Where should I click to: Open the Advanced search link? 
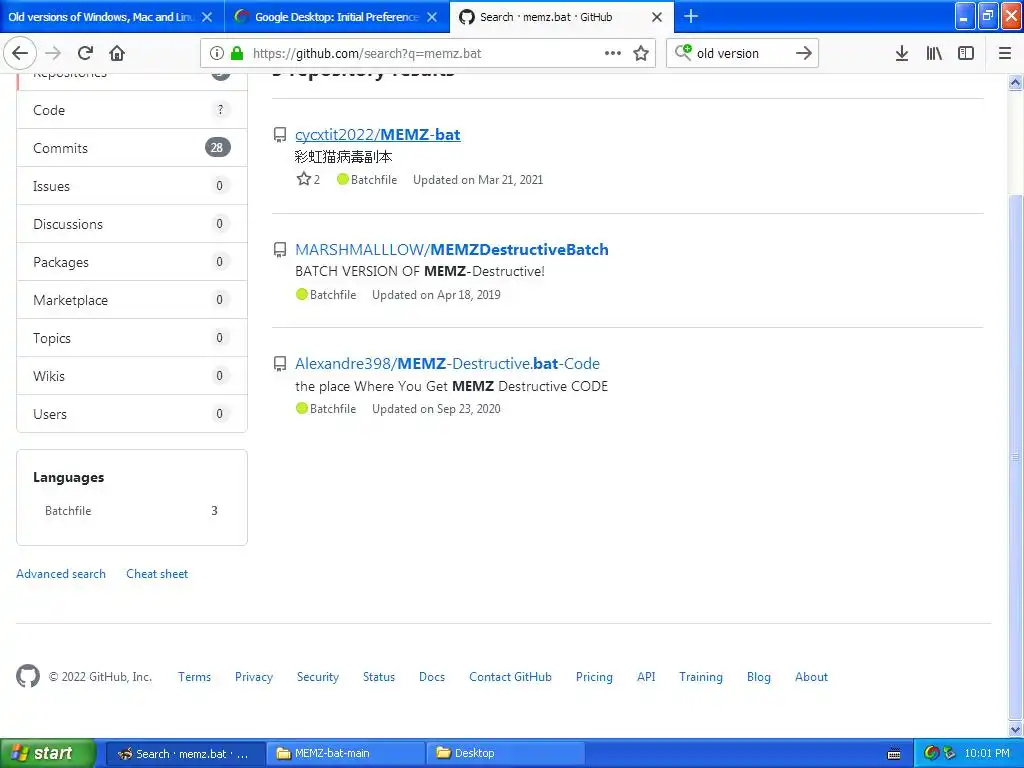click(61, 573)
